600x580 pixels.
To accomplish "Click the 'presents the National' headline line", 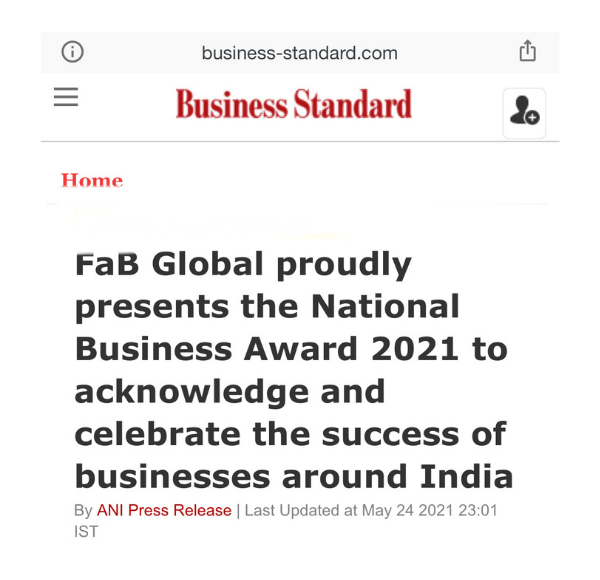I will pos(267,308).
